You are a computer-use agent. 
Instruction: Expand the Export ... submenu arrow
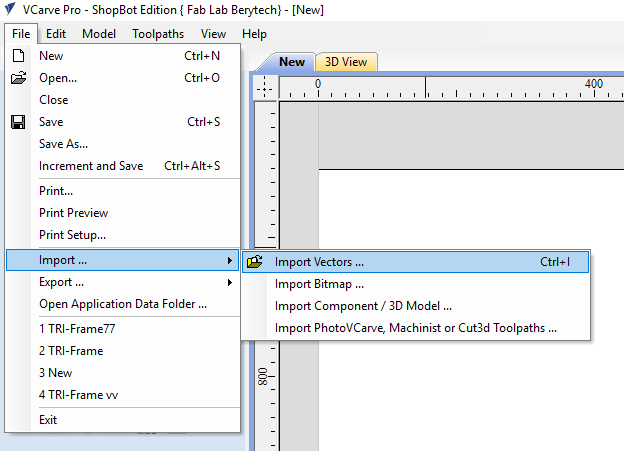coord(230,282)
